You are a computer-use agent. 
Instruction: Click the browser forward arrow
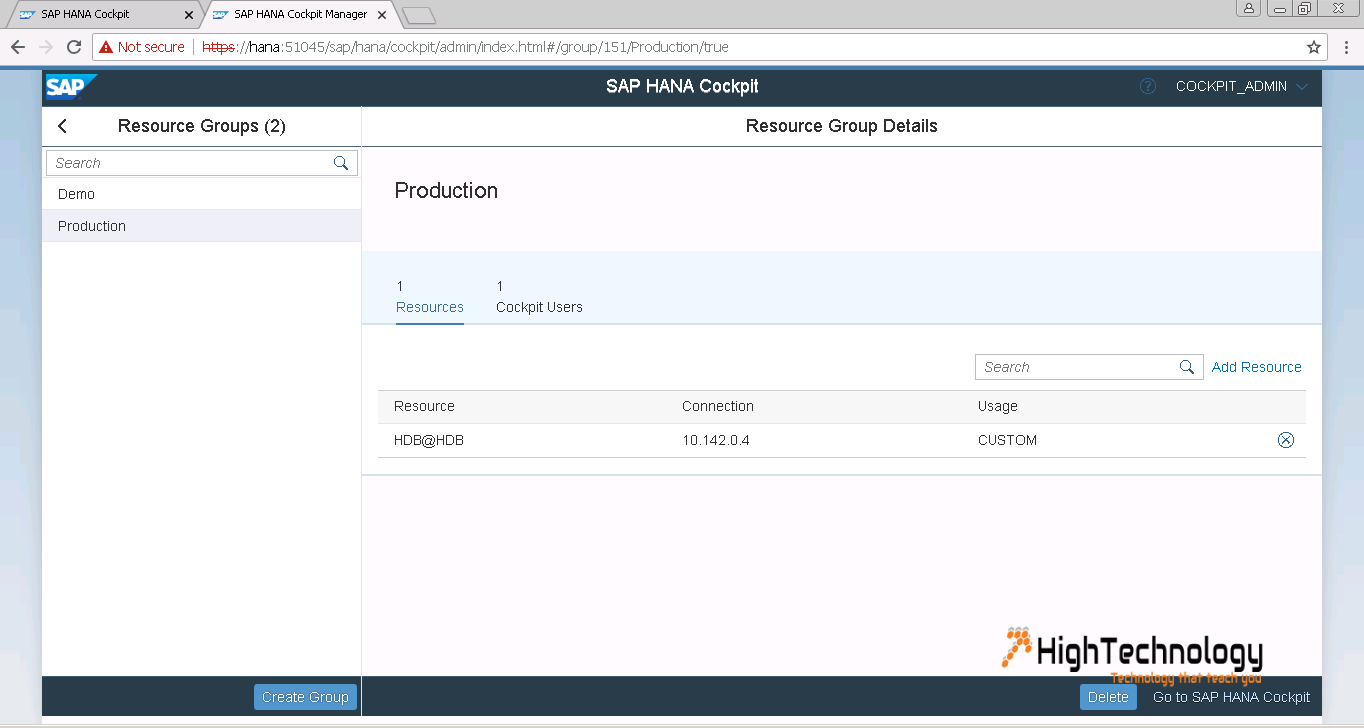click(x=46, y=47)
